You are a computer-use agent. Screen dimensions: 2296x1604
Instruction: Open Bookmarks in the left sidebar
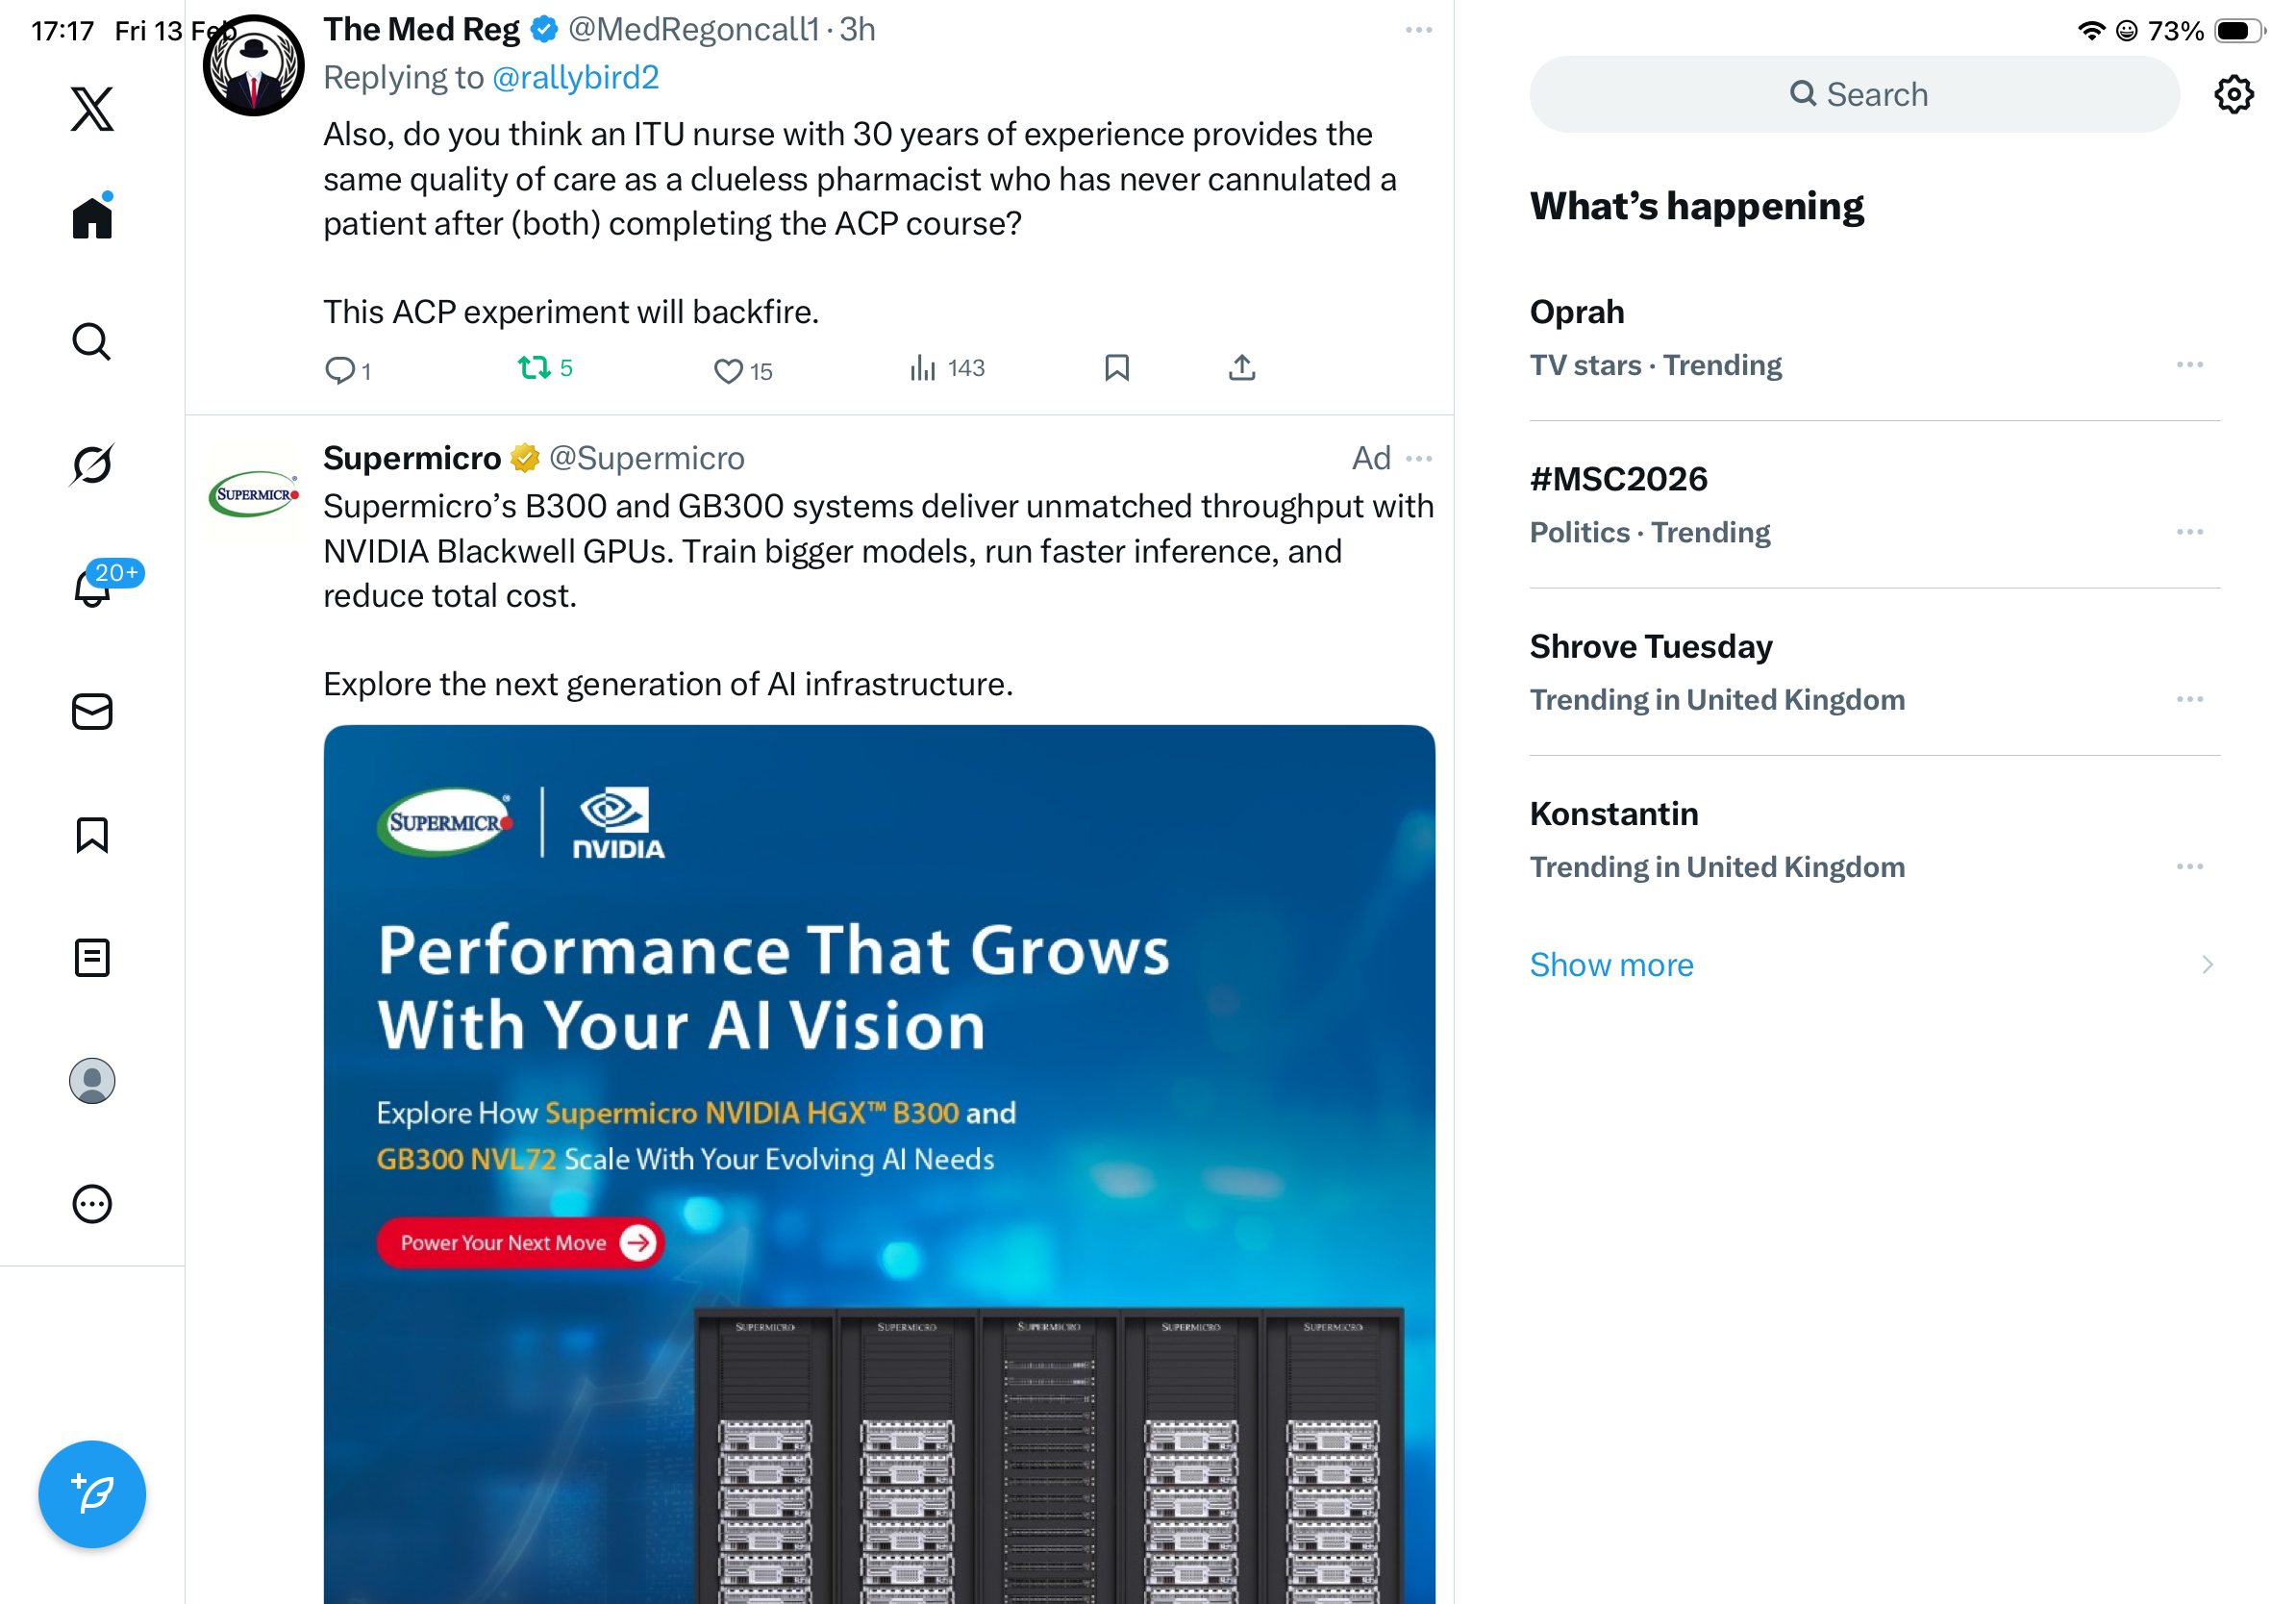click(x=92, y=835)
